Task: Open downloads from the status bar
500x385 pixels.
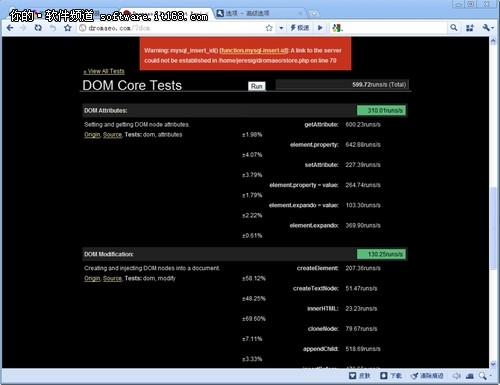Action: tap(391, 376)
